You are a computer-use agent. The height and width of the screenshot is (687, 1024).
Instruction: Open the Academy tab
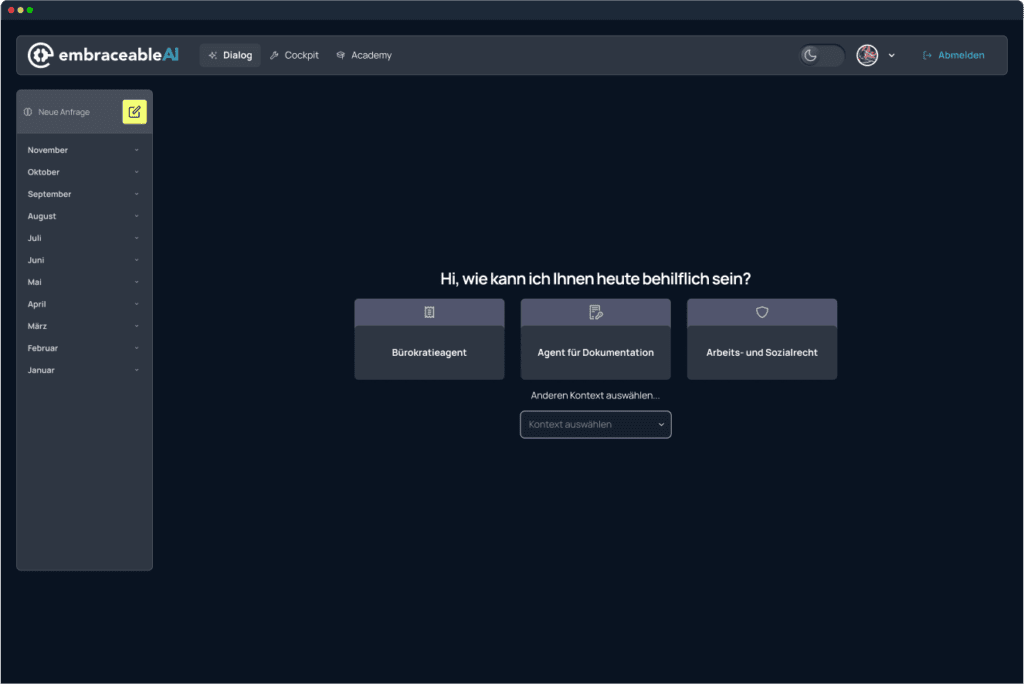pos(364,55)
